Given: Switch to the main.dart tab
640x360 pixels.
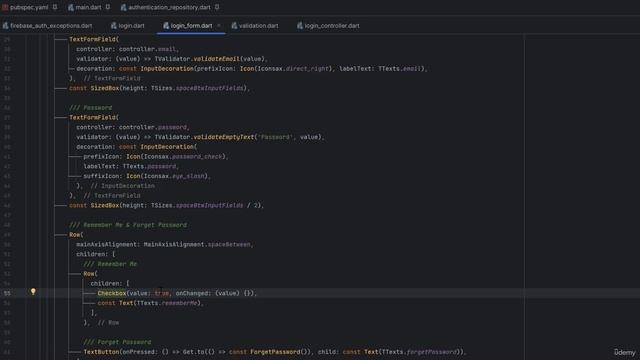Looking at the screenshot, I should point(88,7).
